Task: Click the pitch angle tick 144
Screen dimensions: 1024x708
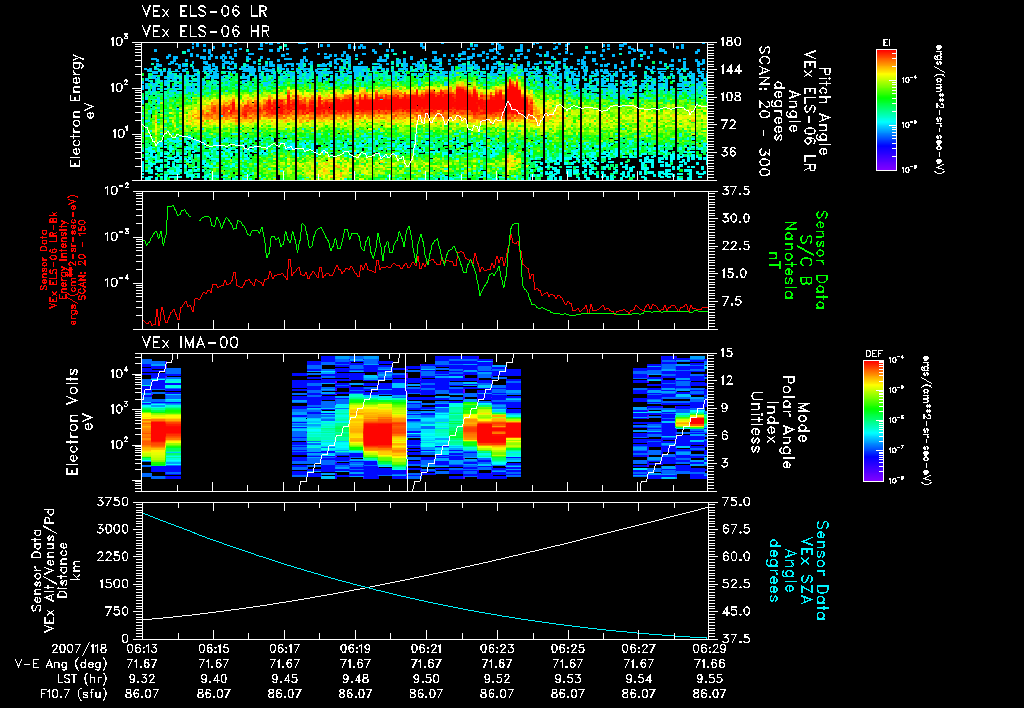Action: pos(730,69)
